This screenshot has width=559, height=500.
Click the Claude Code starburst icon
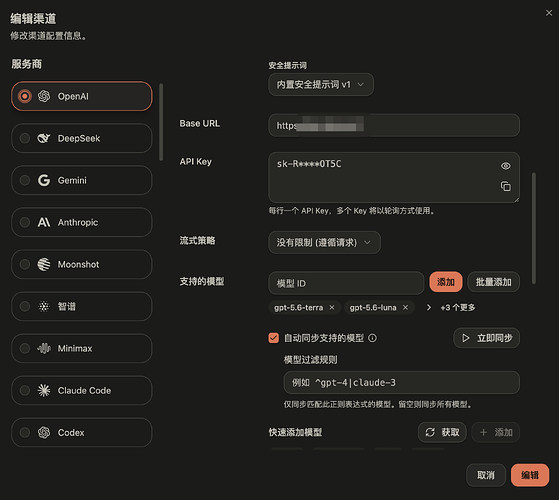point(44,391)
